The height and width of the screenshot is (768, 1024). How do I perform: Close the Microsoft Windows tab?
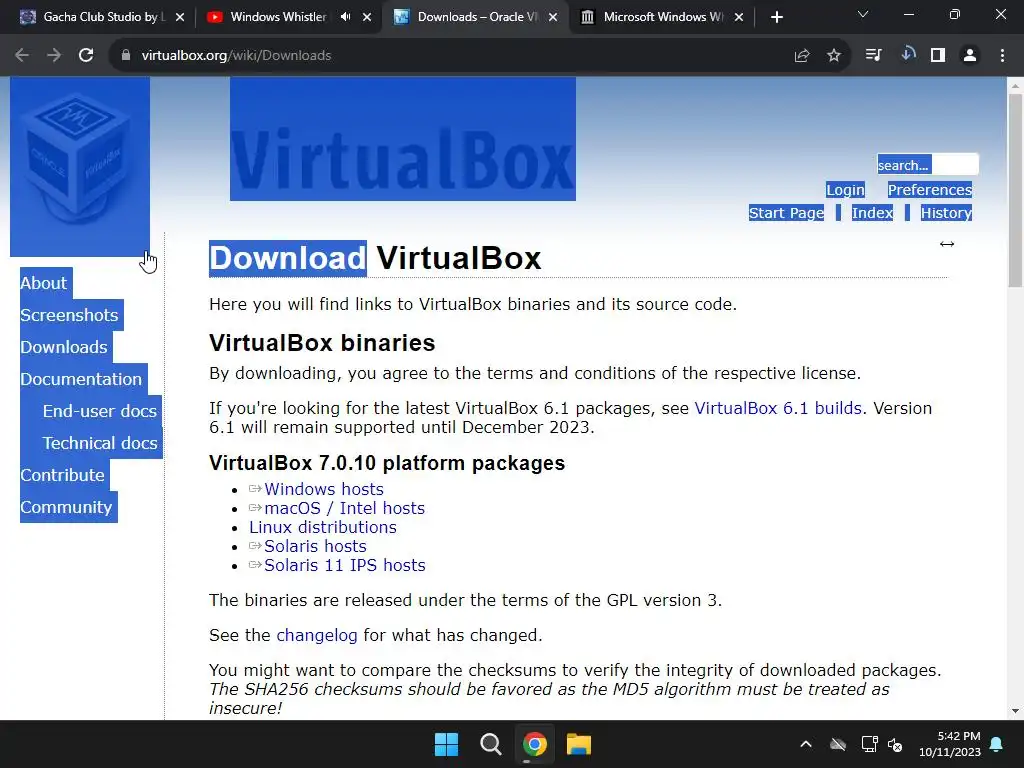pyautogui.click(x=739, y=17)
